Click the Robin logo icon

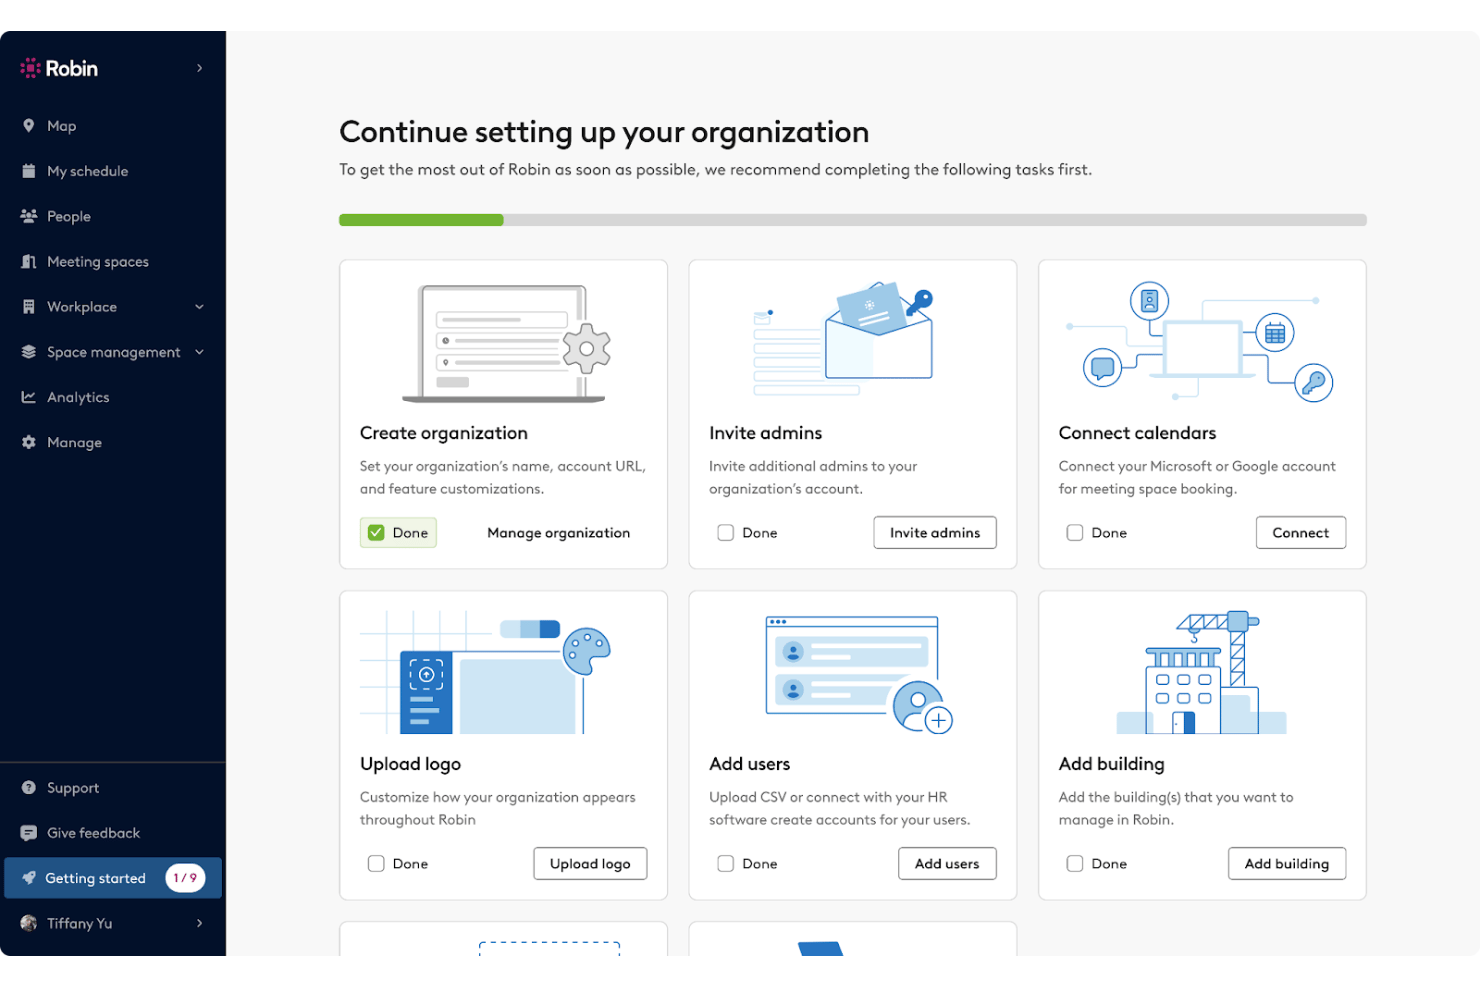pos(30,68)
